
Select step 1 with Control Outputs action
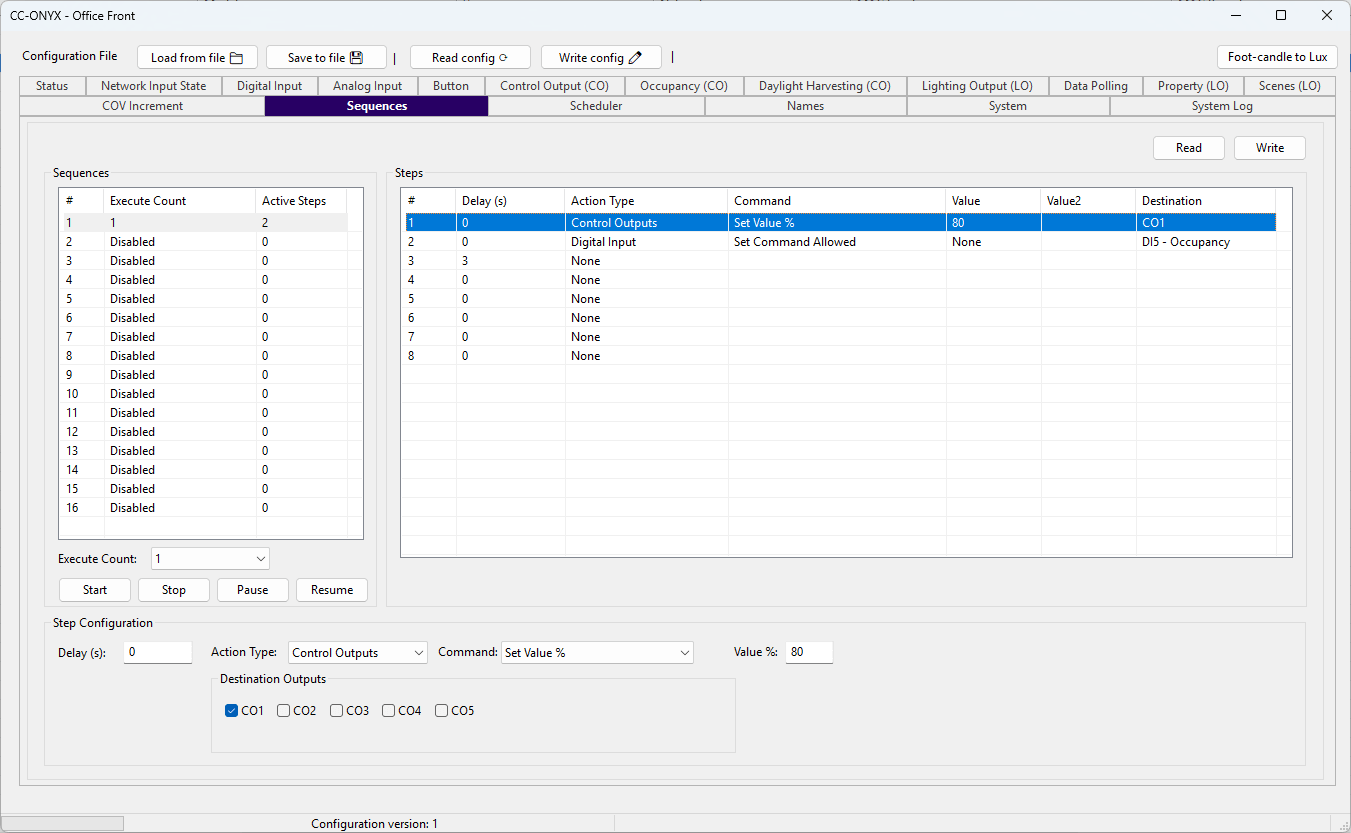(839, 223)
